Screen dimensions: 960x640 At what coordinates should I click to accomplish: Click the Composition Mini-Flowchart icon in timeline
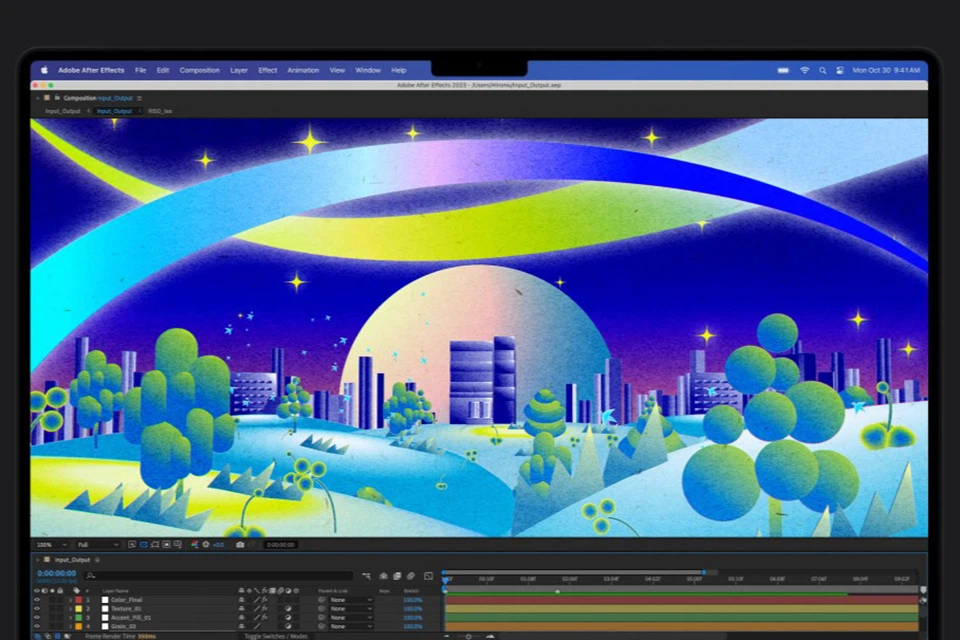tap(366, 576)
